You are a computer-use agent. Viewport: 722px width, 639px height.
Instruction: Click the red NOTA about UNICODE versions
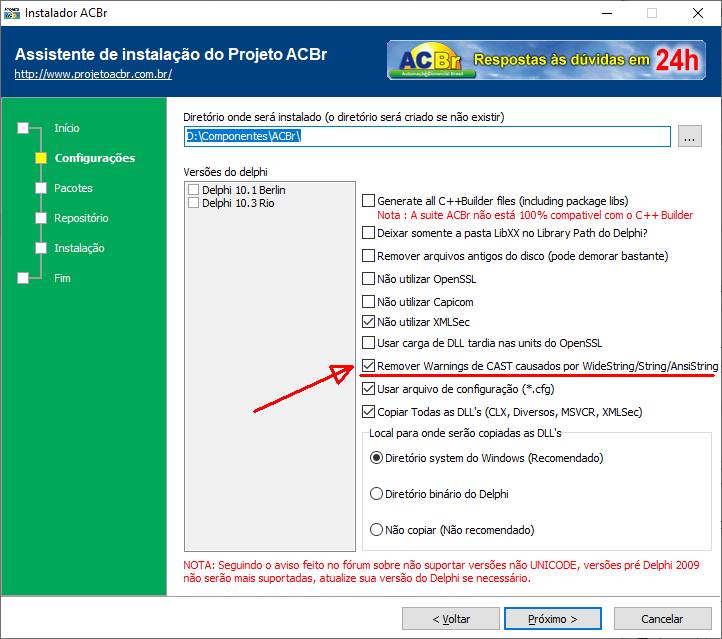click(x=441, y=571)
